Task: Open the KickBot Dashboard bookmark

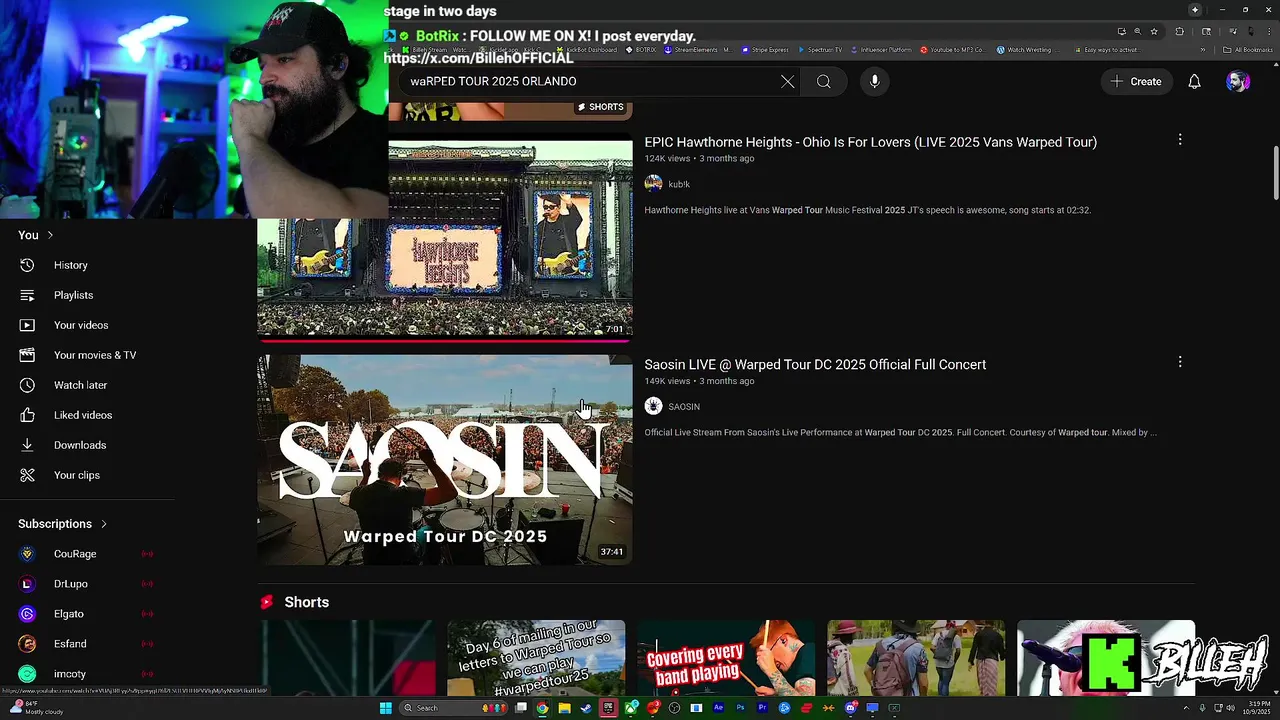Action: 586,50
